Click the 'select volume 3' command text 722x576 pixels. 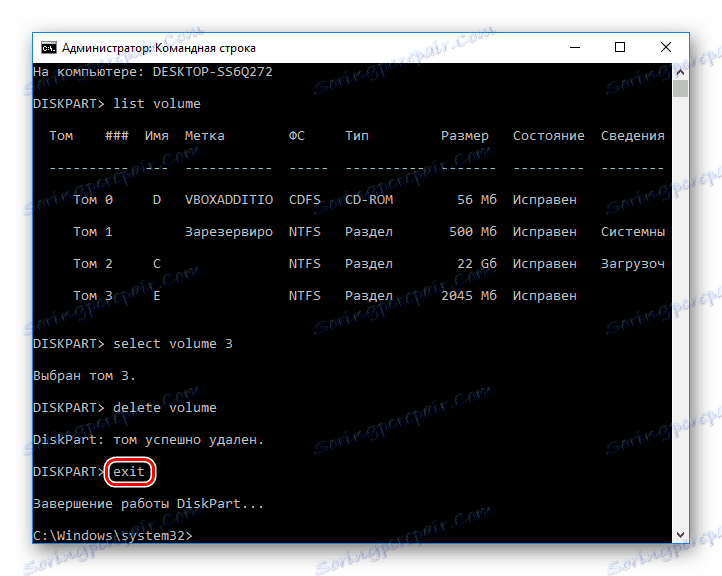173,344
